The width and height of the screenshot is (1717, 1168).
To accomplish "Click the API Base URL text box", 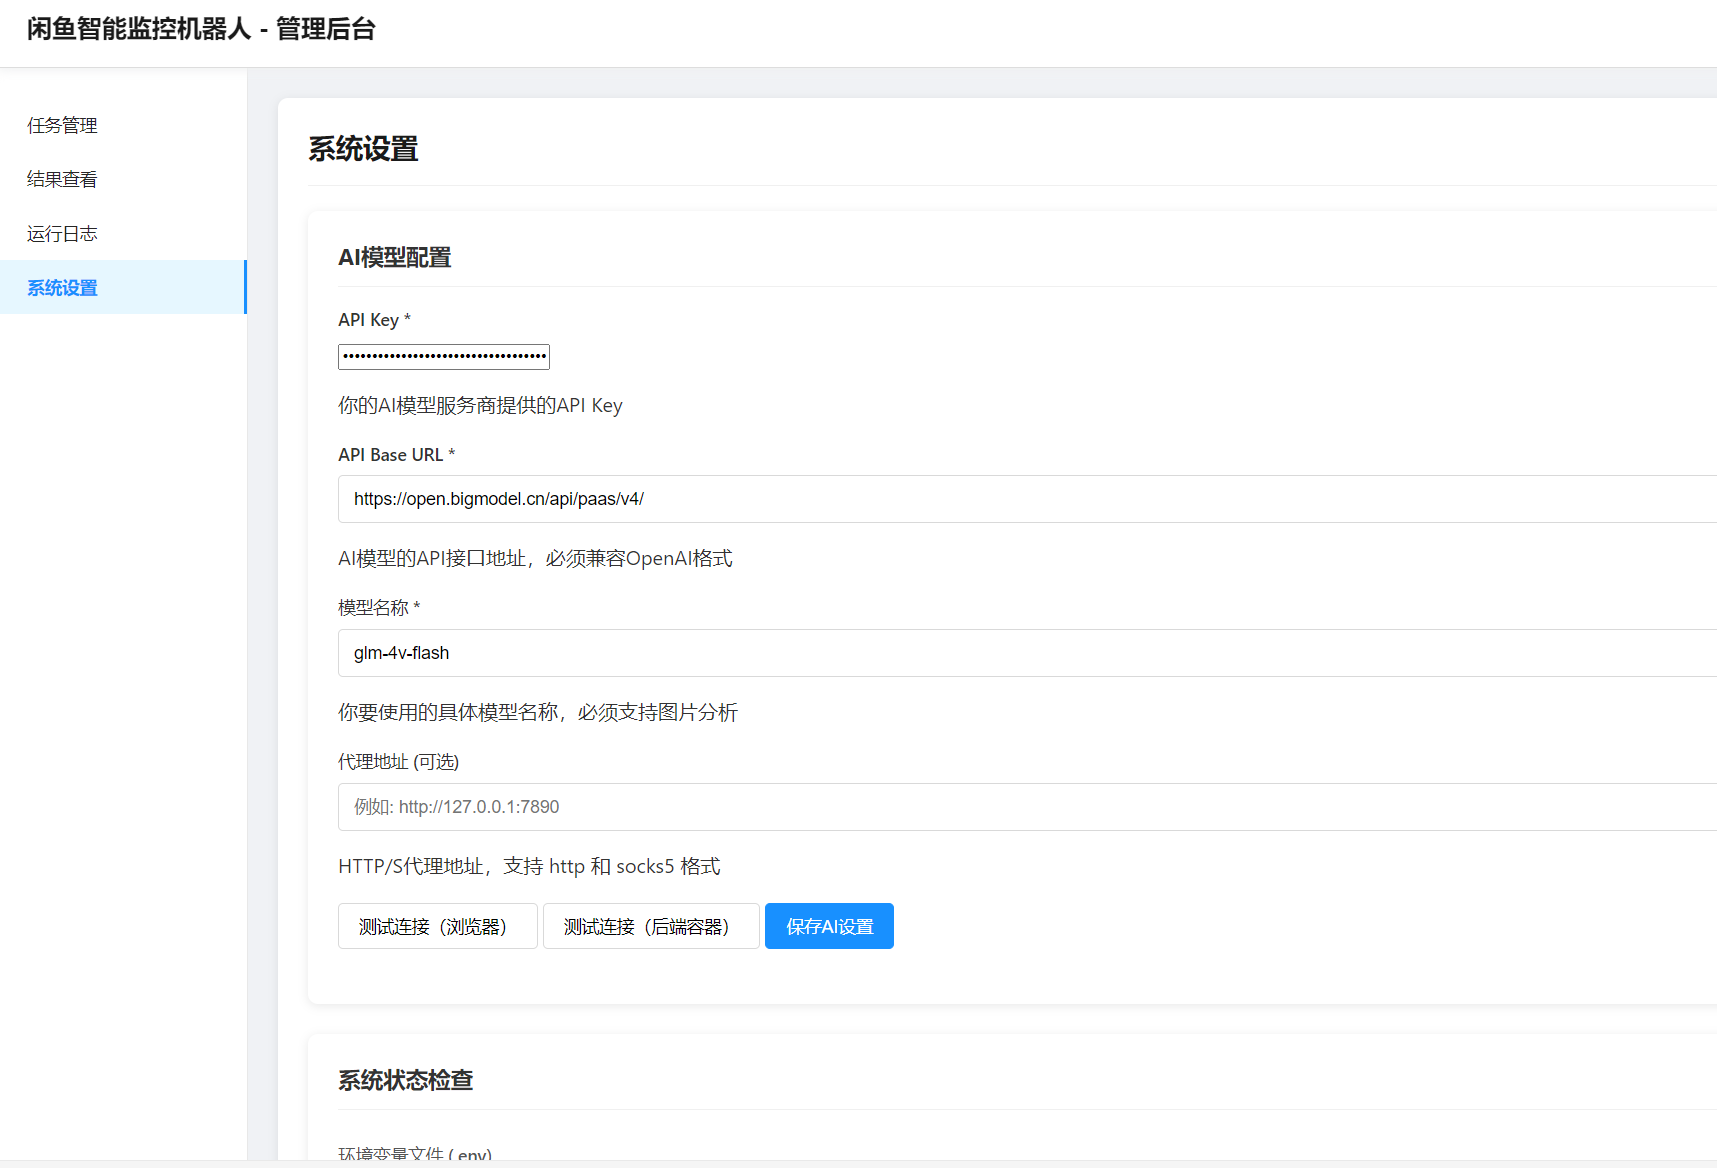I will [700, 498].
